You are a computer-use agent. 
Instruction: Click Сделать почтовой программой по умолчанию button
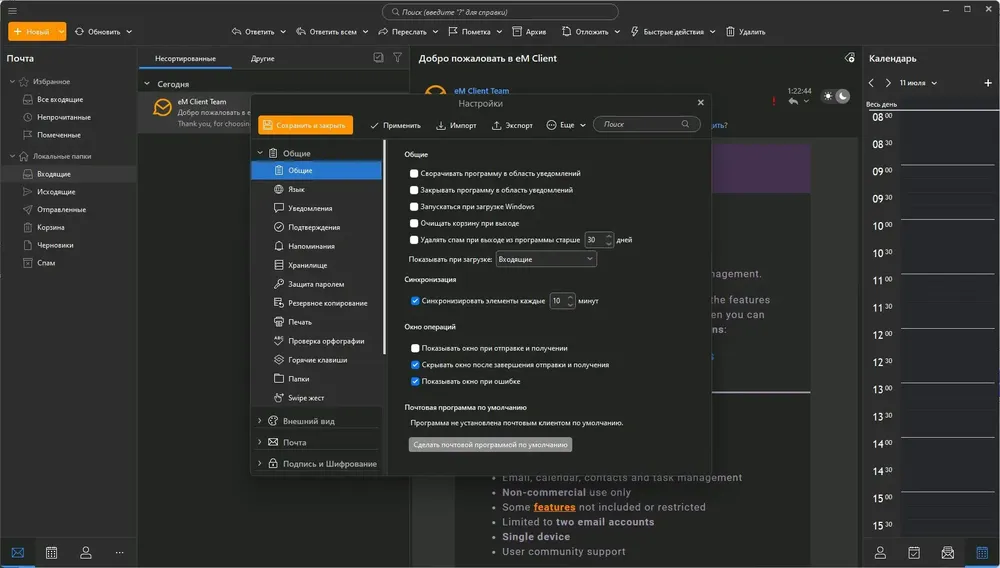pyautogui.click(x=490, y=444)
